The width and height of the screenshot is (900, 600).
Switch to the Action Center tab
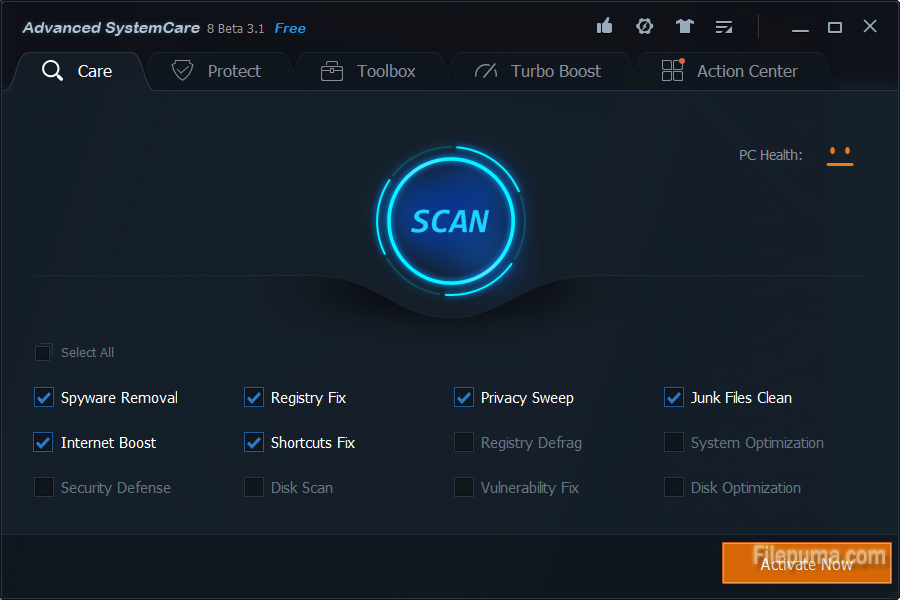pyautogui.click(x=731, y=71)
